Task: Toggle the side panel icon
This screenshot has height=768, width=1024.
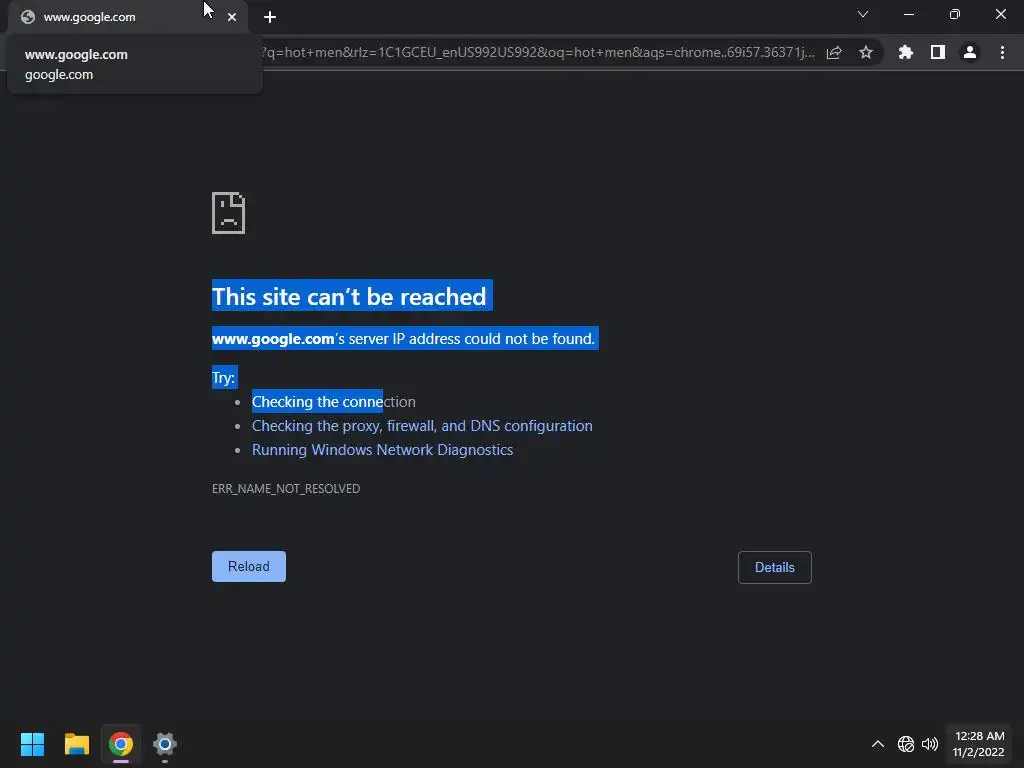Action: click(938, 52)
